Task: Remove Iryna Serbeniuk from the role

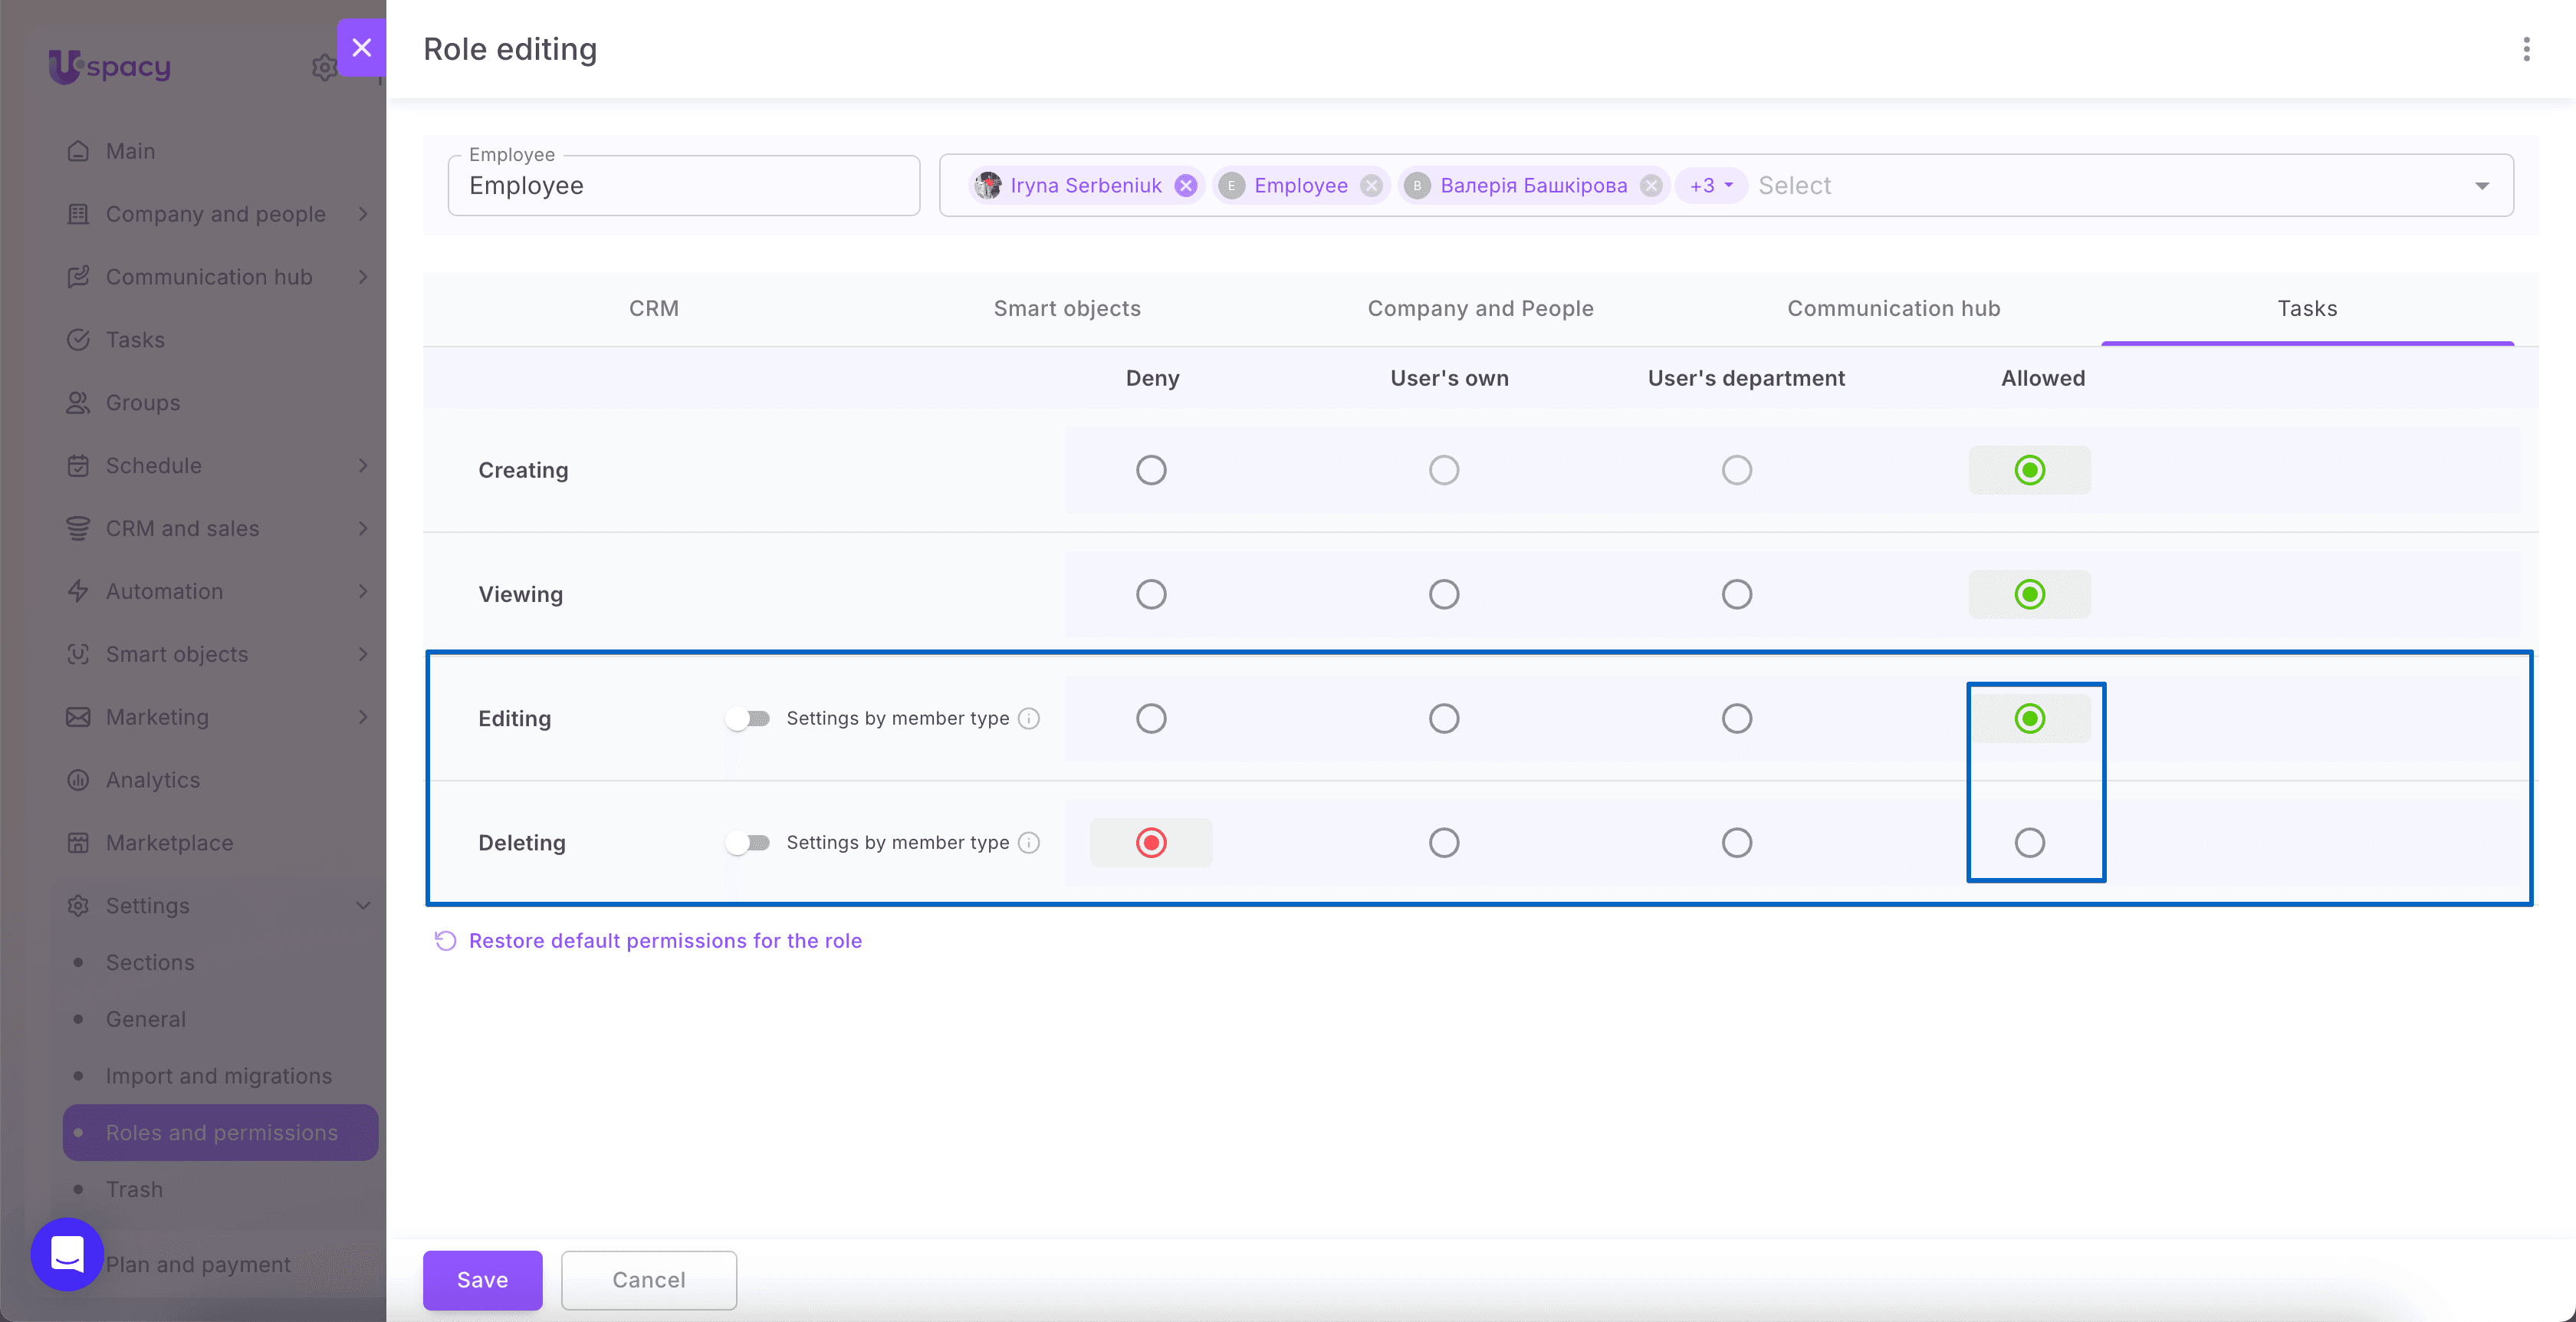Action: point(1186,185)
